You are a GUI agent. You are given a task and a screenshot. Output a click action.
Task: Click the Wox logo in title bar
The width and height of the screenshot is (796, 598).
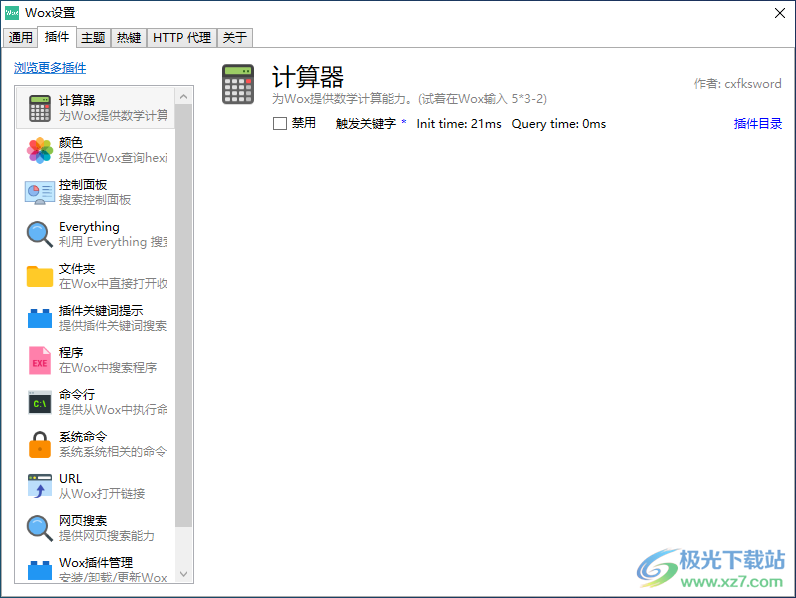click(x=12, y=13)
